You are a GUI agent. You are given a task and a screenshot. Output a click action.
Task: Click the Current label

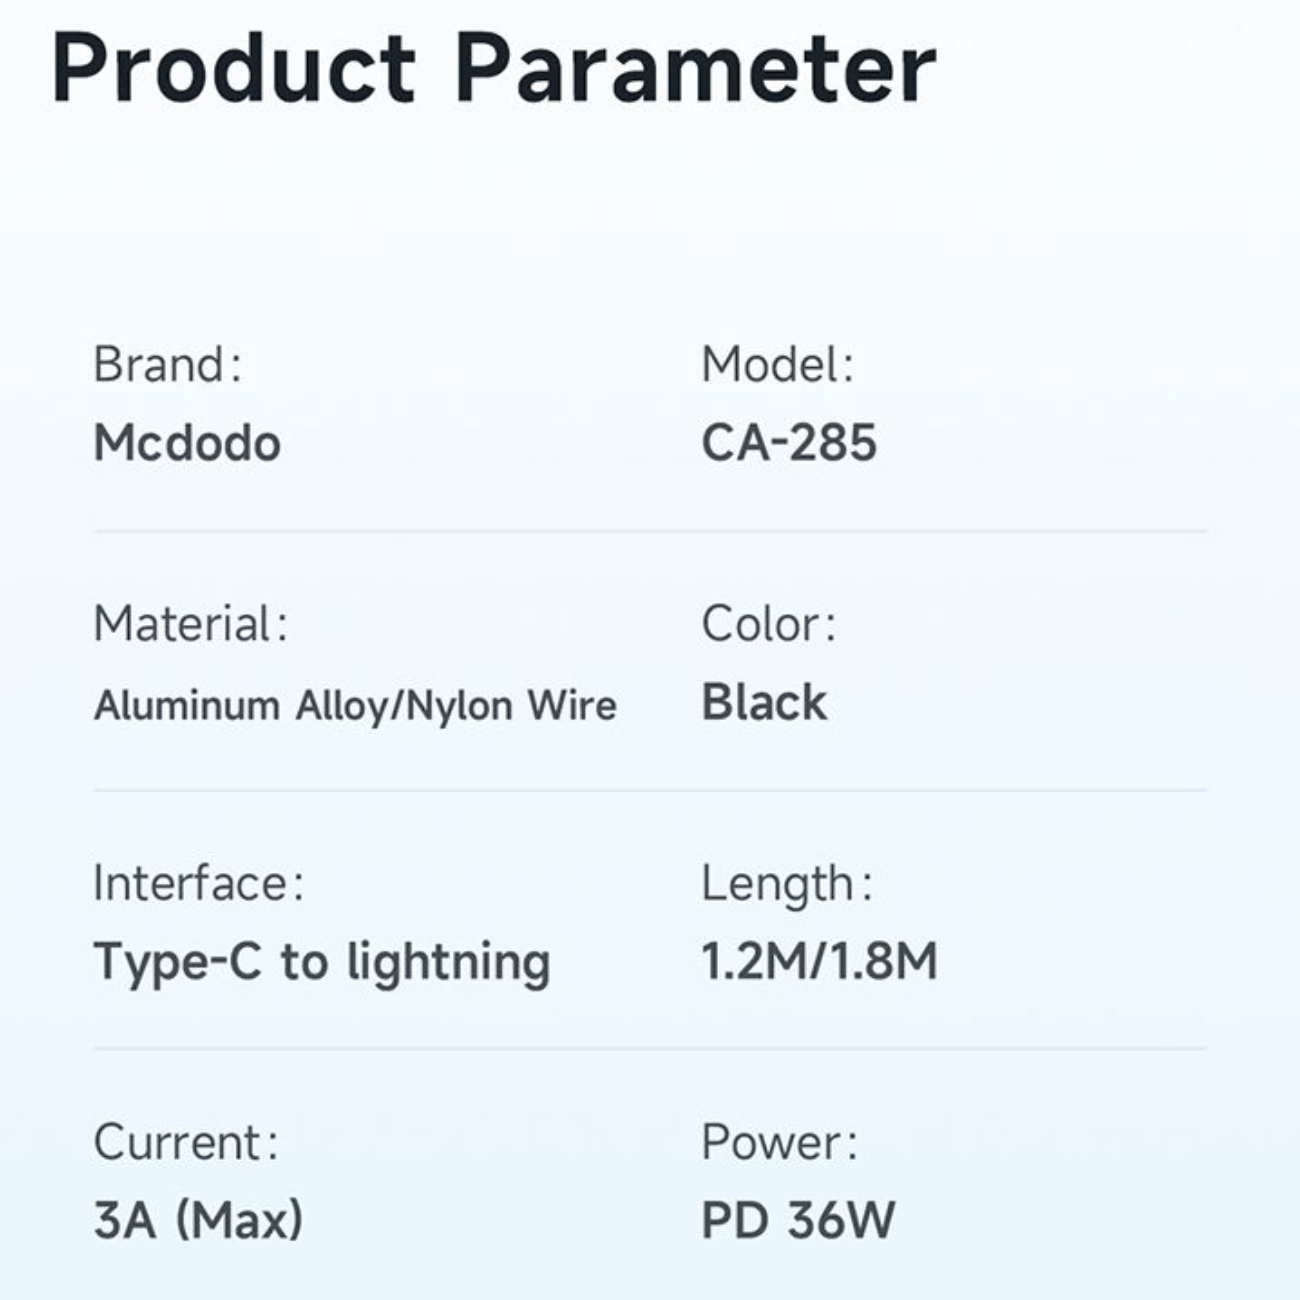(x=185, y=1142)
